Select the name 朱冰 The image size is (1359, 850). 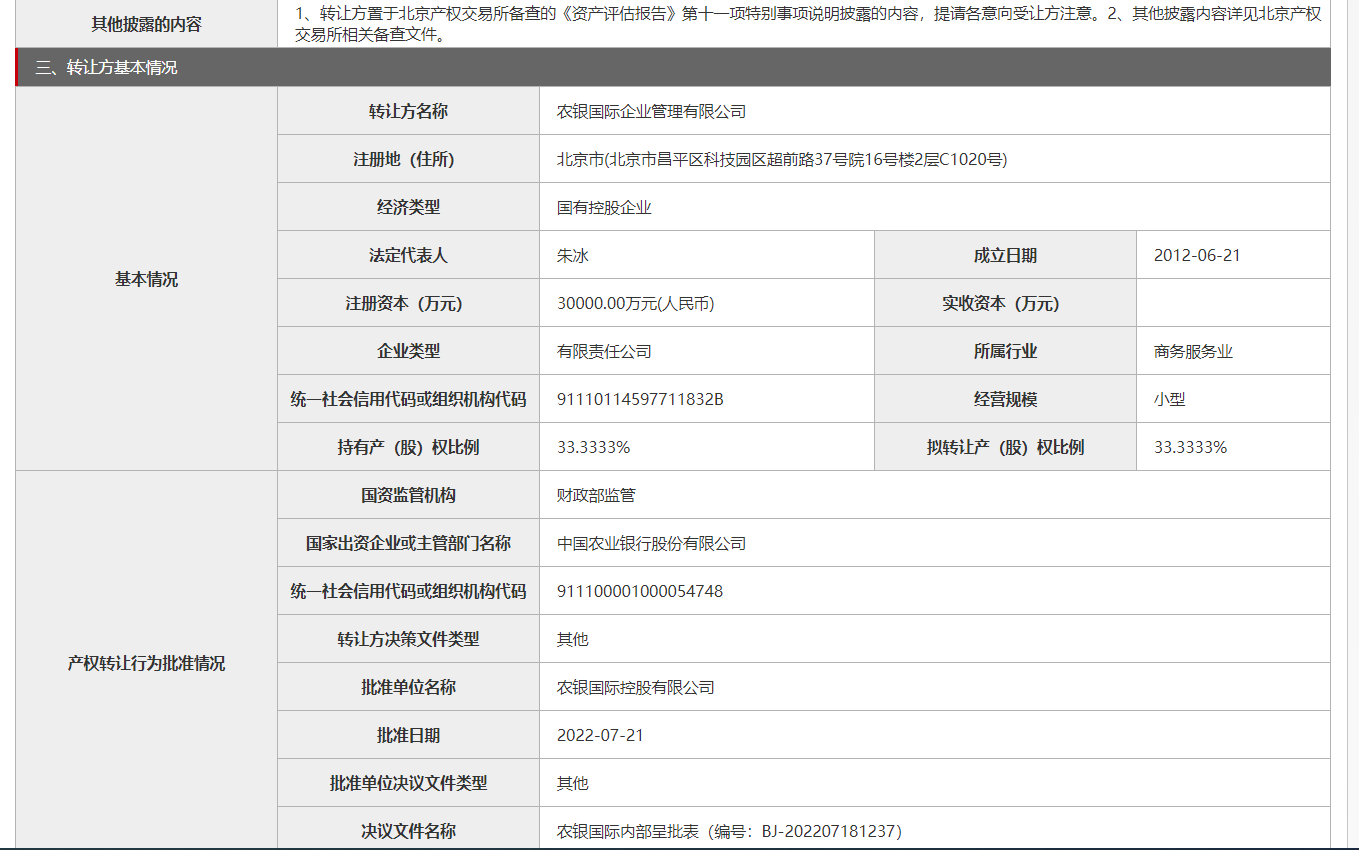click(573, 256)
